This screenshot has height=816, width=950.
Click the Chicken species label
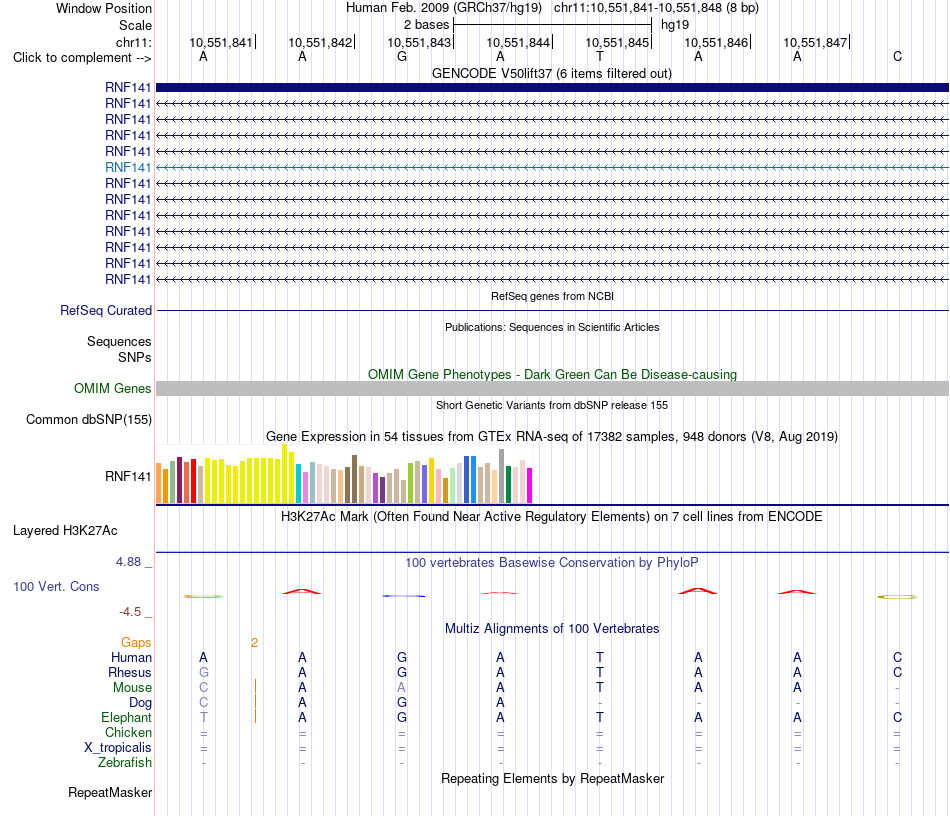[x=128, y=732]
